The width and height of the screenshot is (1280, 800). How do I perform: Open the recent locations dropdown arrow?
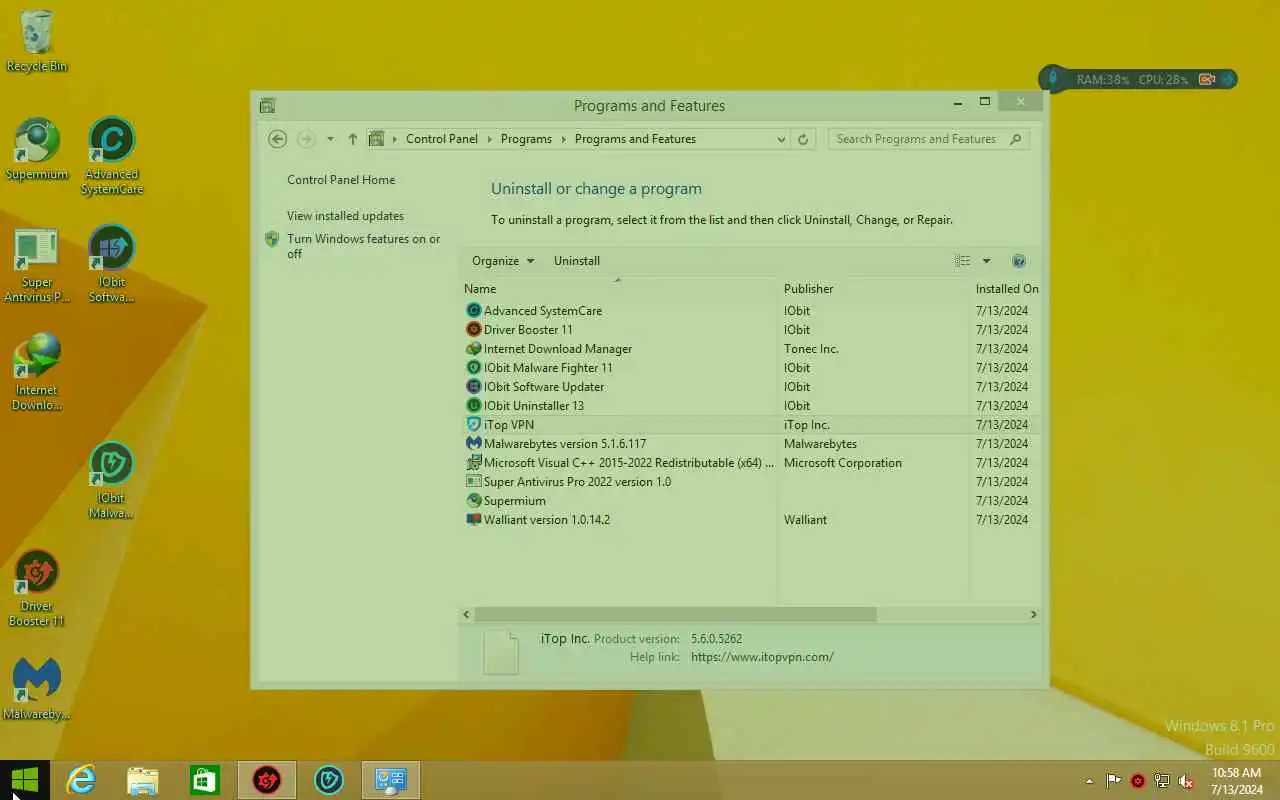coord(330,139)
